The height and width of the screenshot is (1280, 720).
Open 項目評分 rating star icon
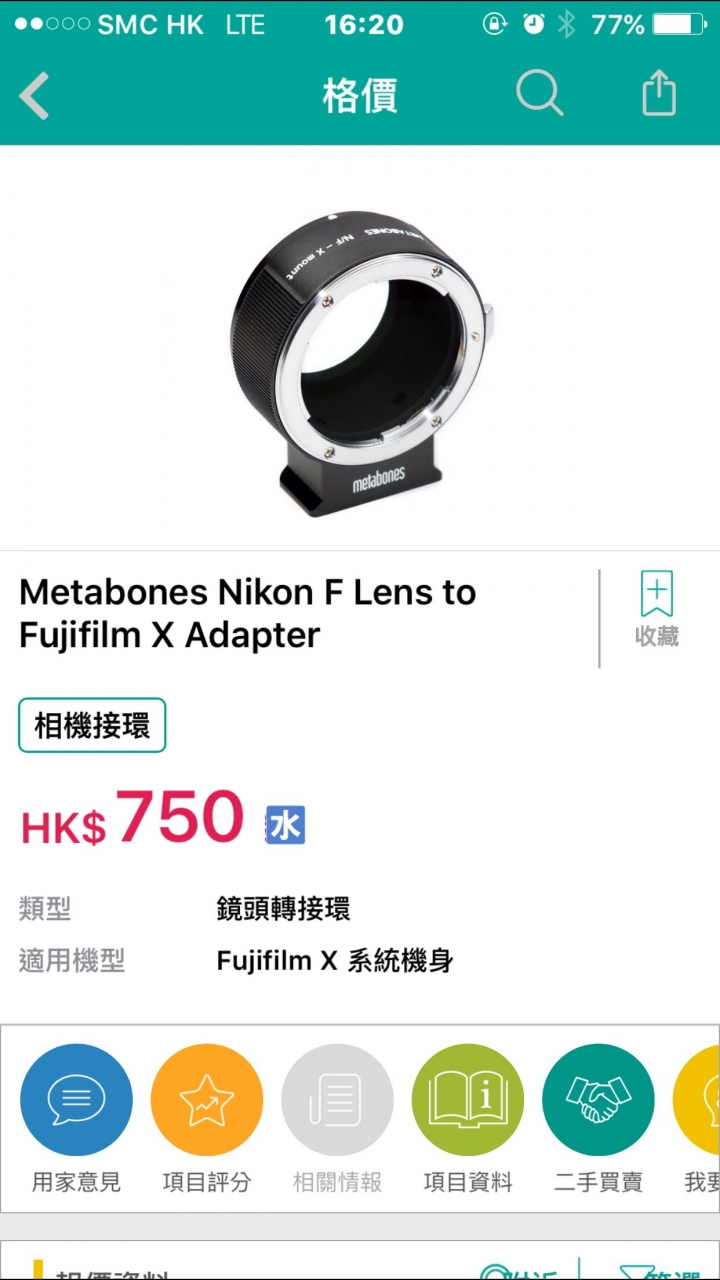pos(207,1100)
